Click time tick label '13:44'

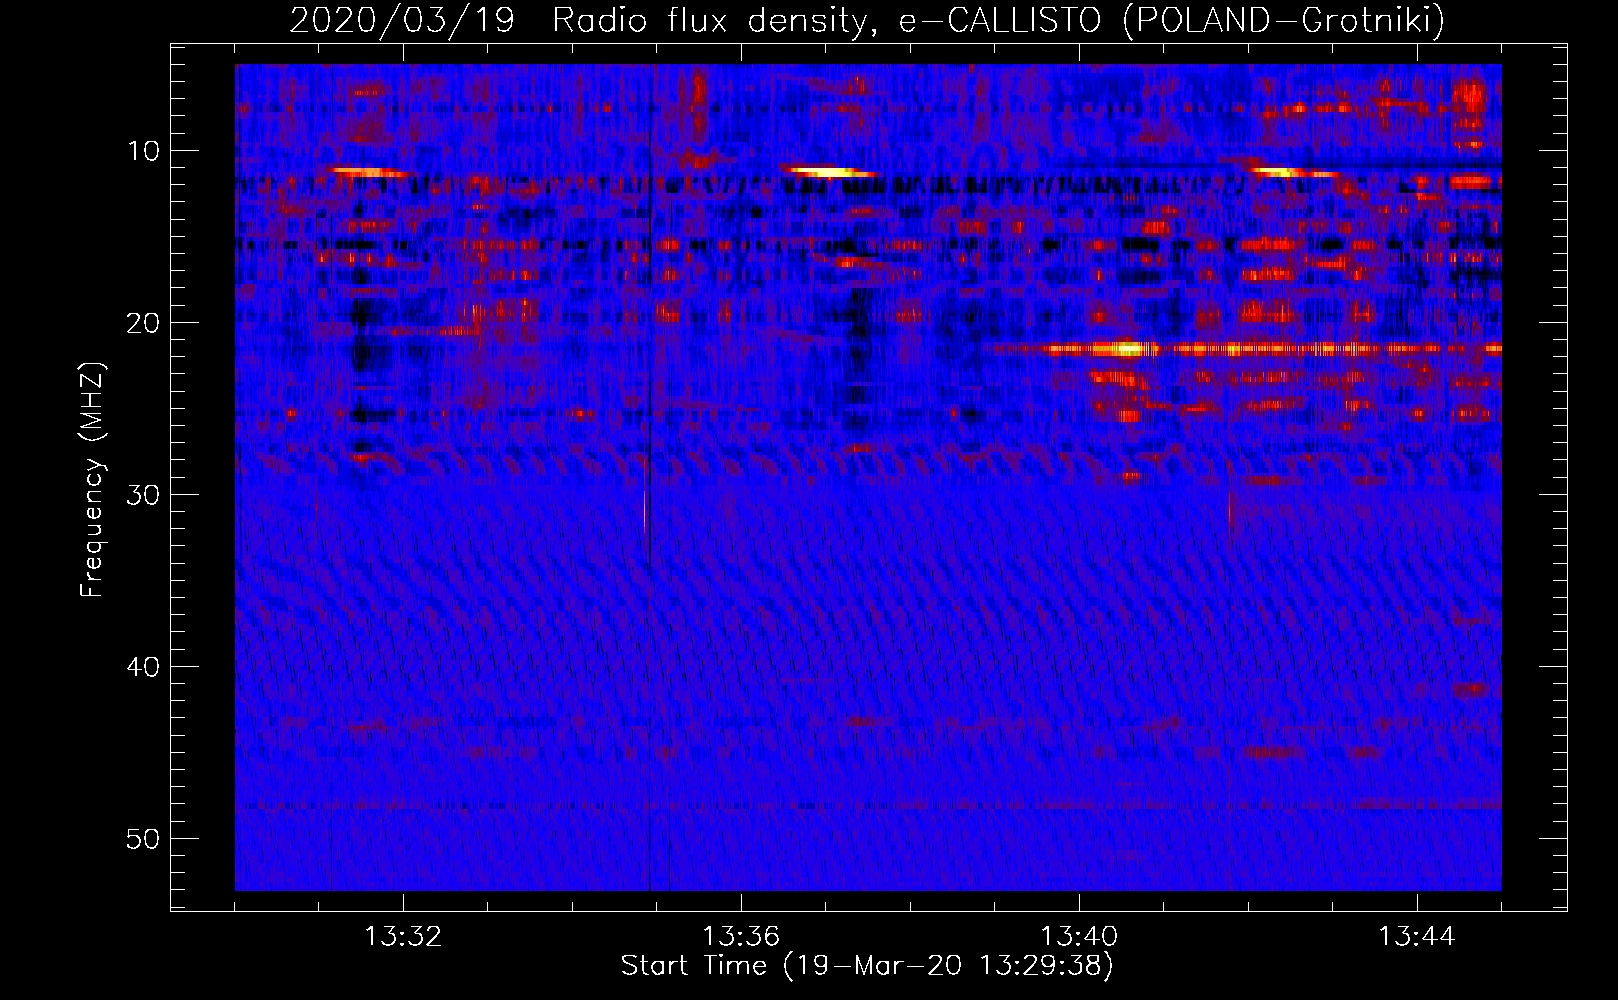tap(1417, 937)
